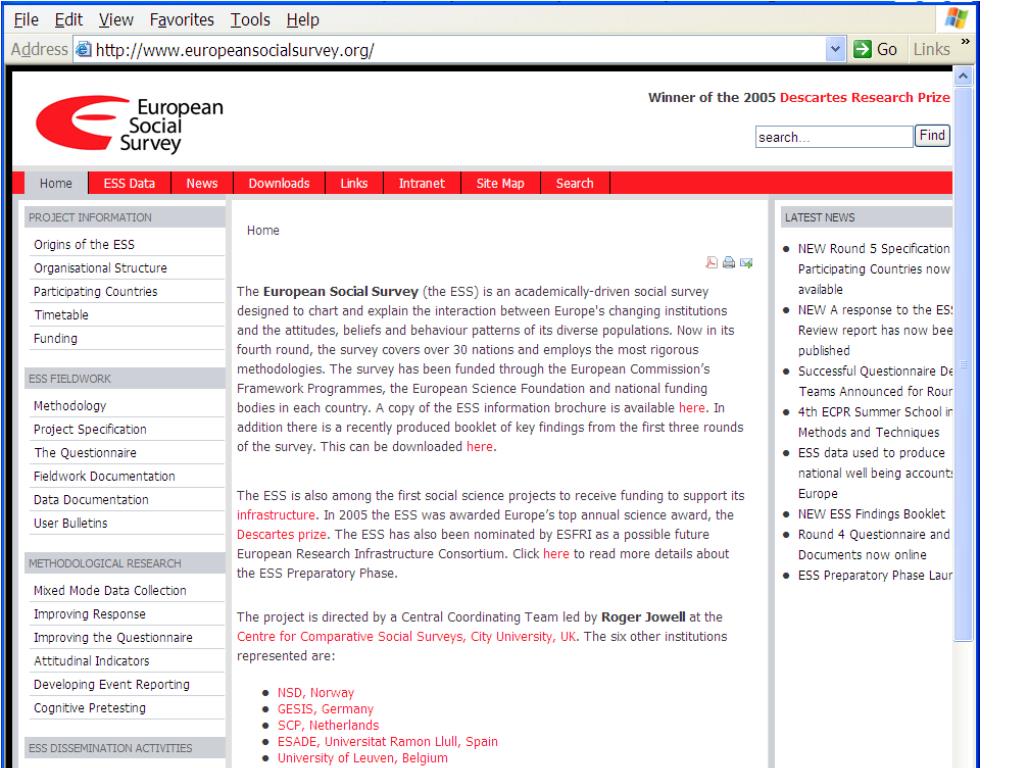Click the printer icon above article
This screenshot has width=1024, height=768.
pyautogui.click(x=729, y=263)
